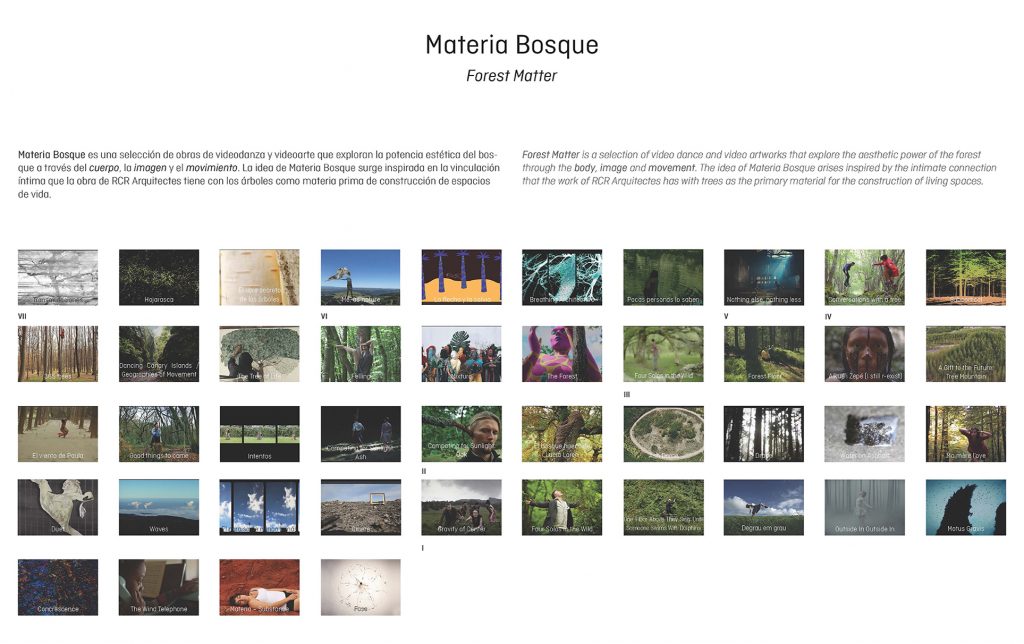Open 'The Tree of Life' thumbnail
Screen dimensions: 1024x644
click(x=259, y=353)
